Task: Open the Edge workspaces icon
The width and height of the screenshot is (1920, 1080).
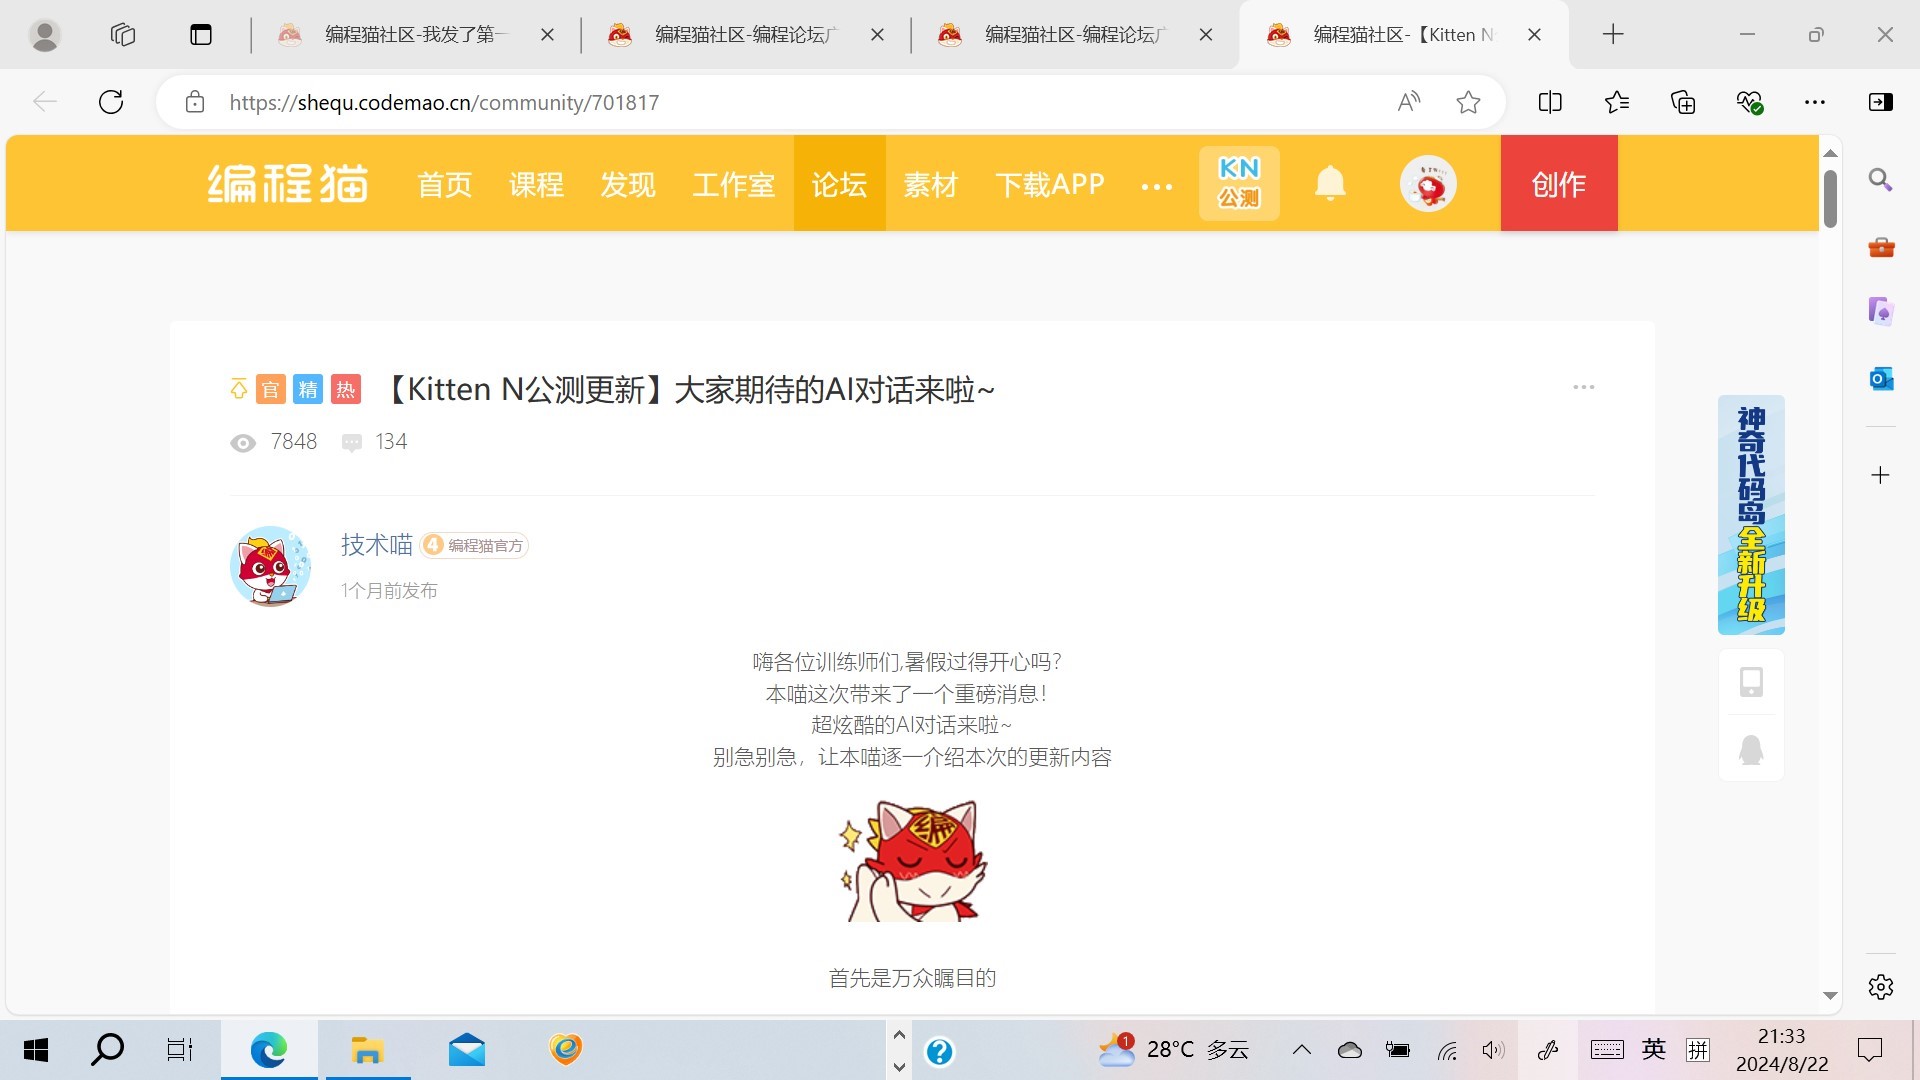Action: click(123, 35)
